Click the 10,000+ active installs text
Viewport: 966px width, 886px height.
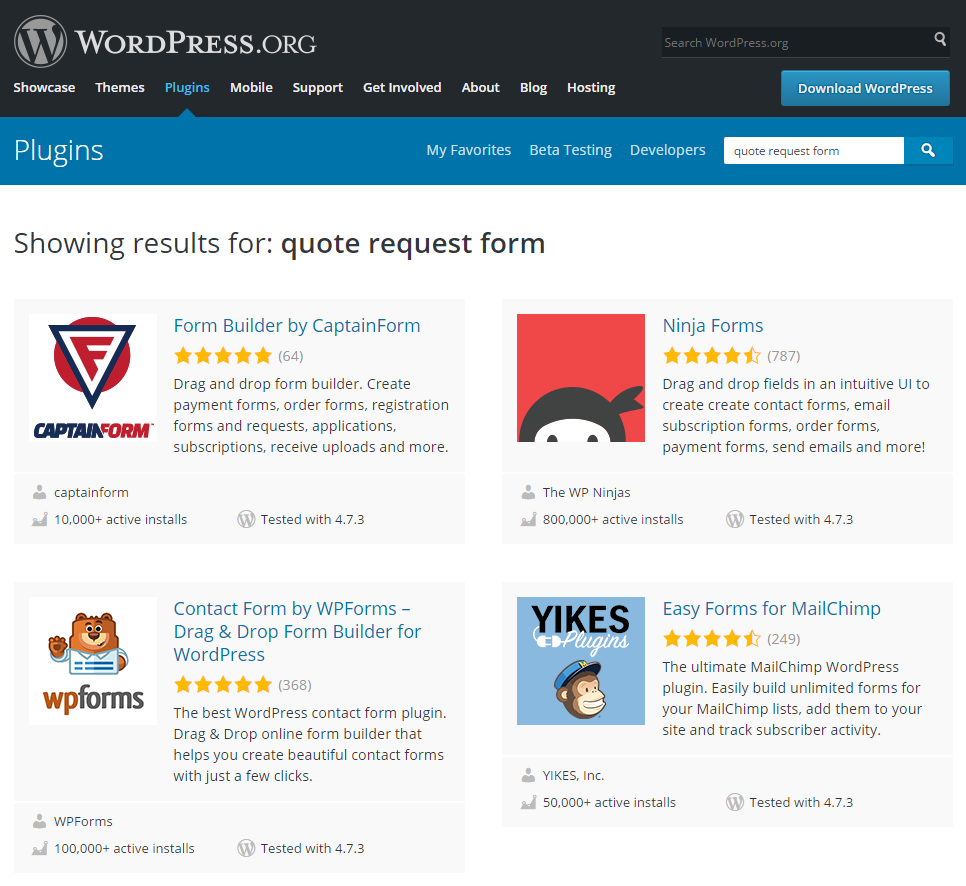[x=120, y=519]
